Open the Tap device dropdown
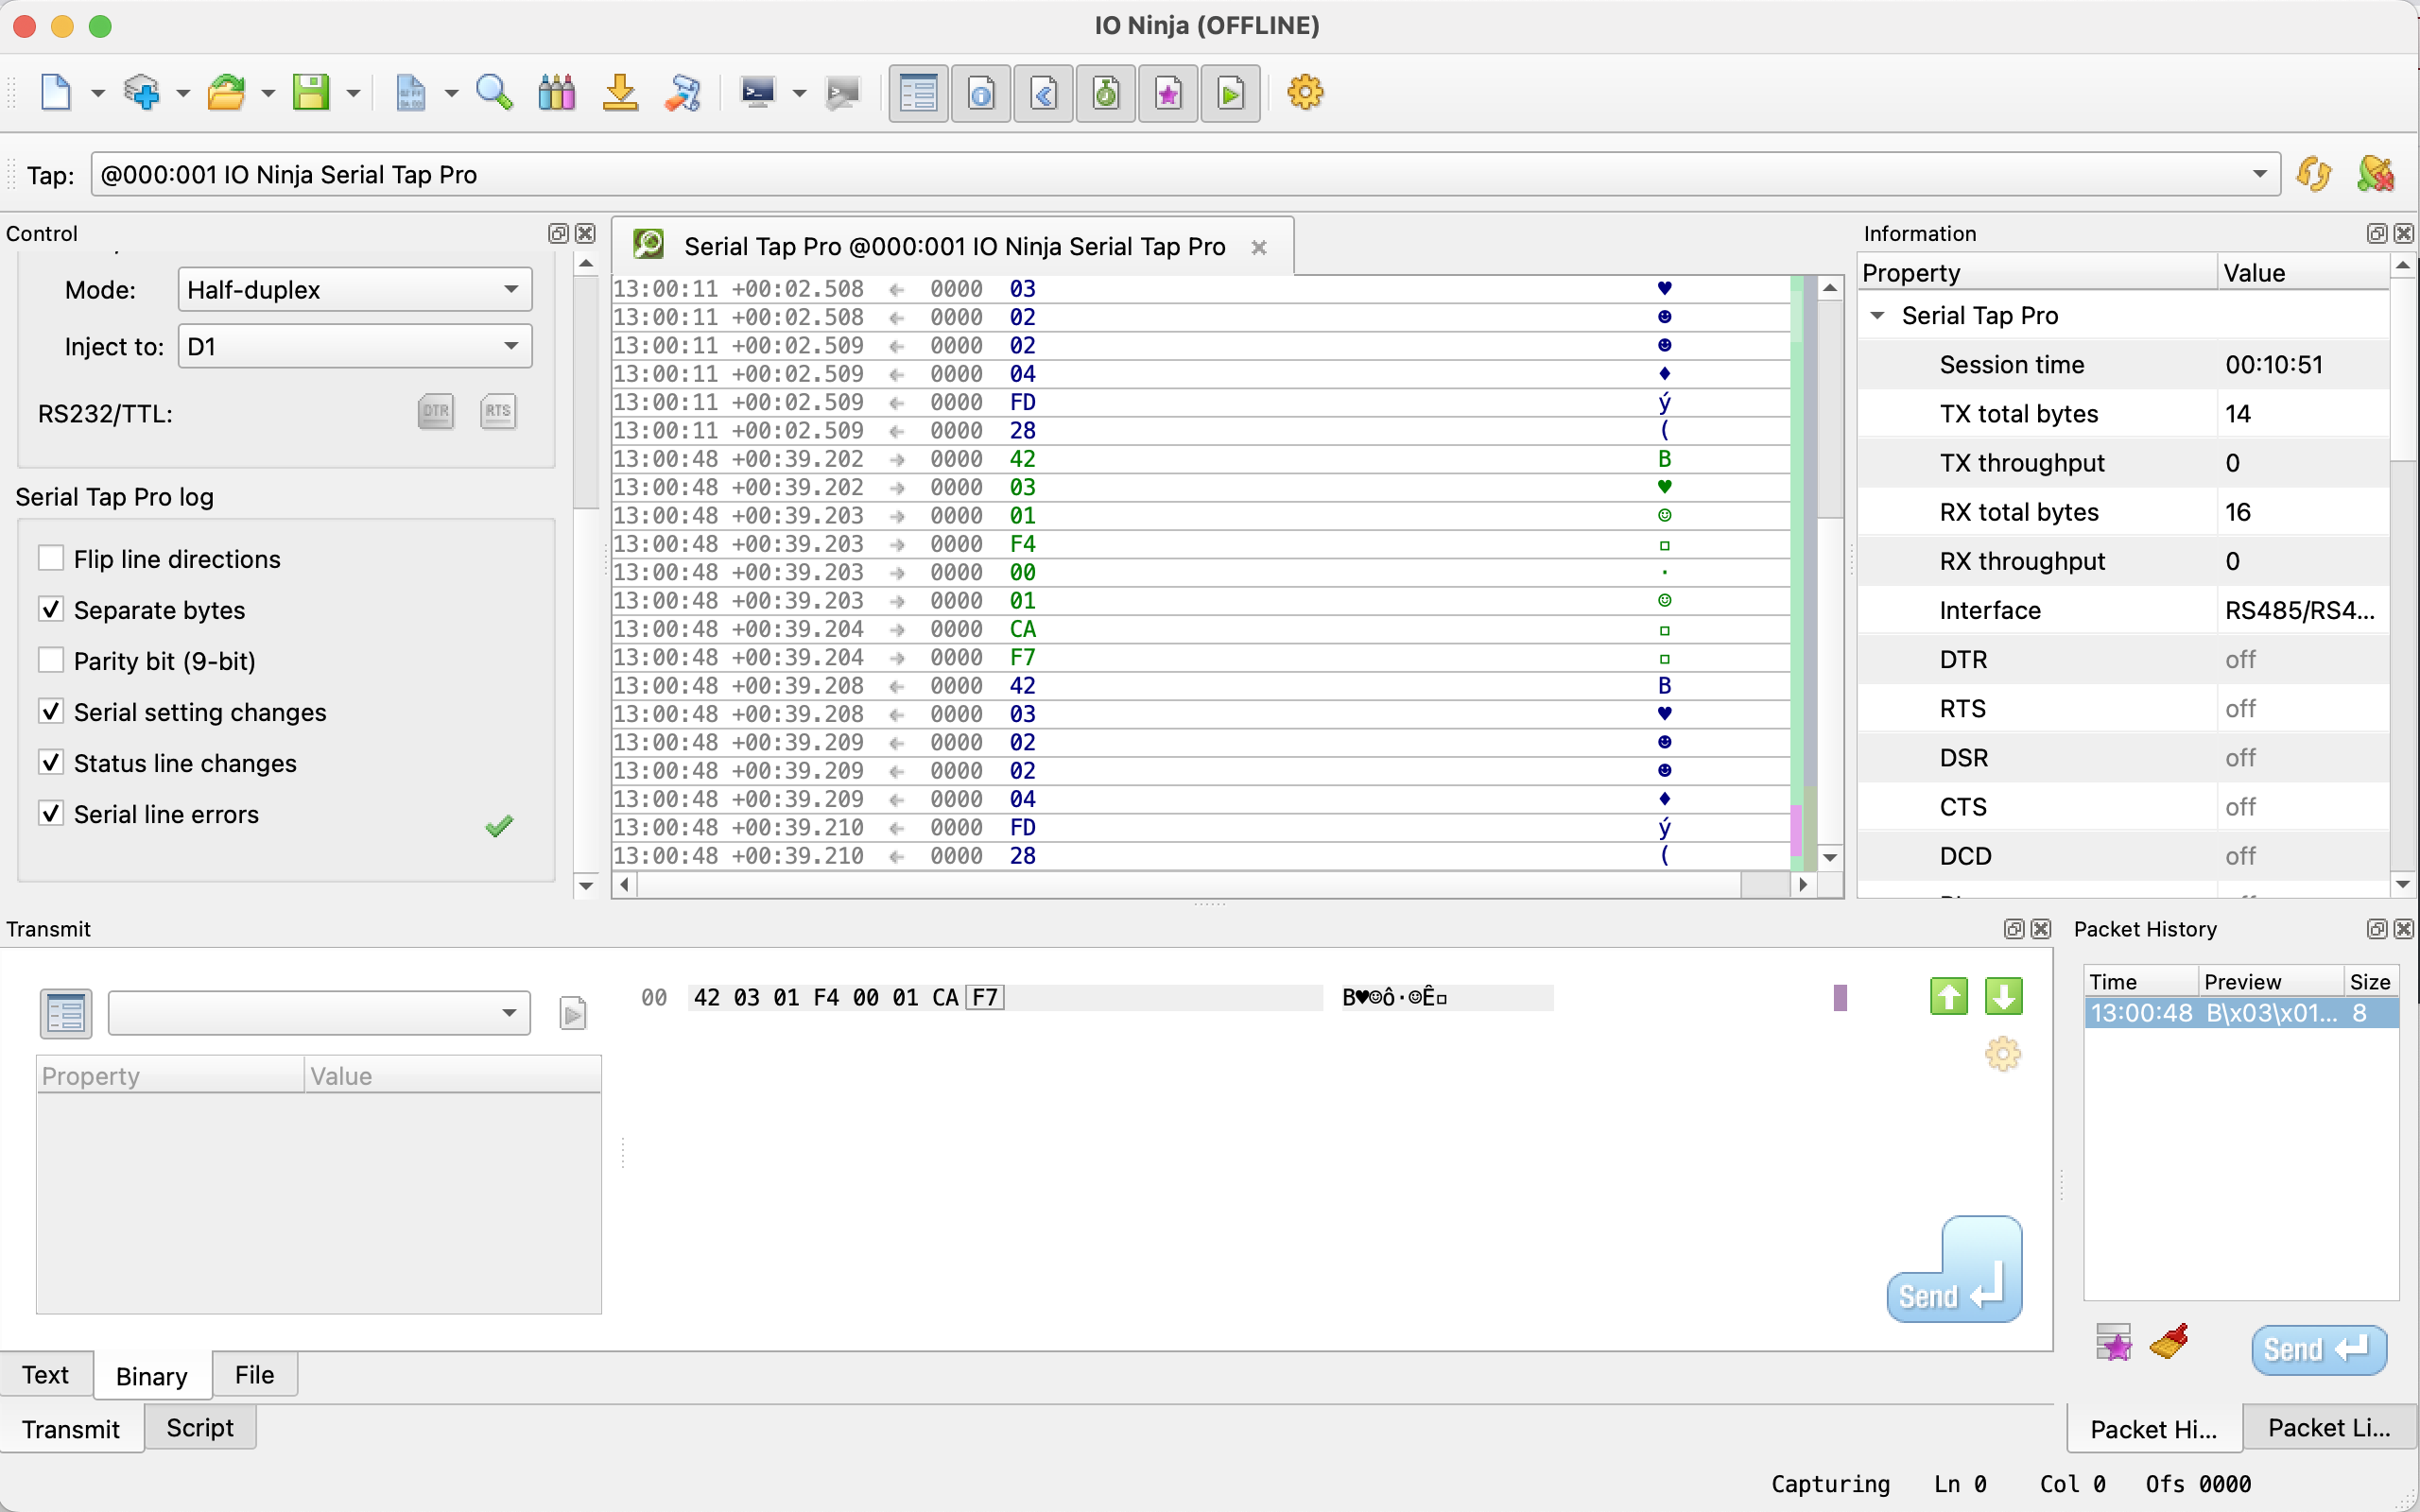This screenshot has width=2420, height=1512. (x=1185, y=174)
